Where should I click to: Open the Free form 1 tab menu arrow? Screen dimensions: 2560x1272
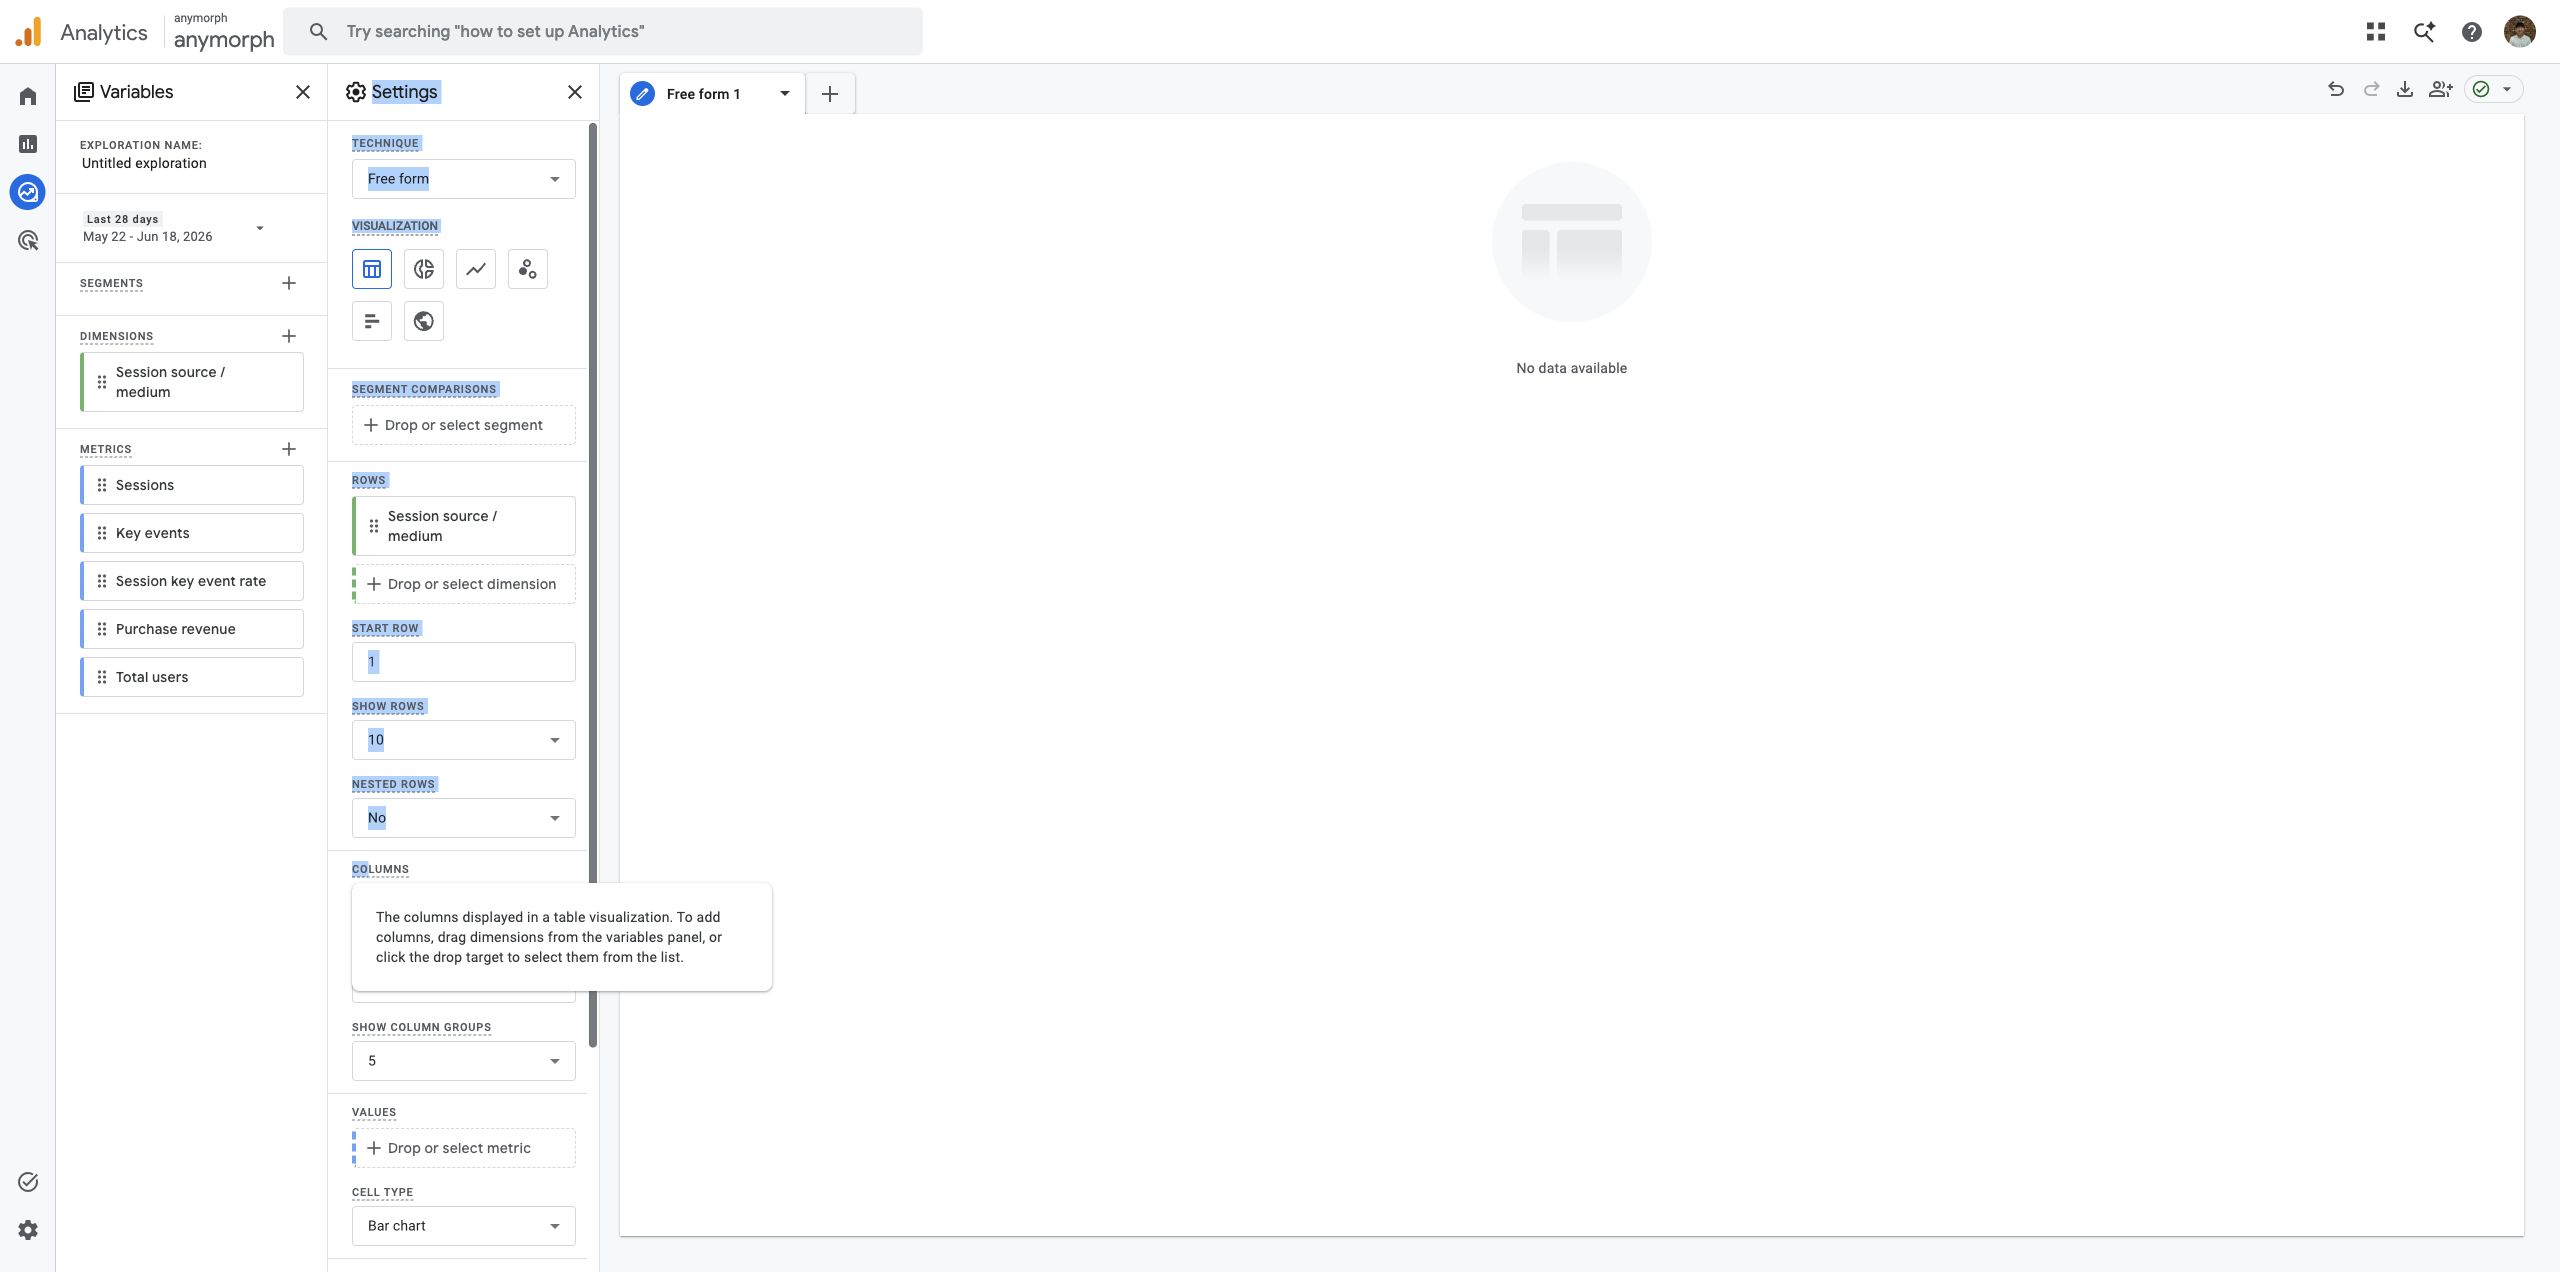click(x=785, y=94)
